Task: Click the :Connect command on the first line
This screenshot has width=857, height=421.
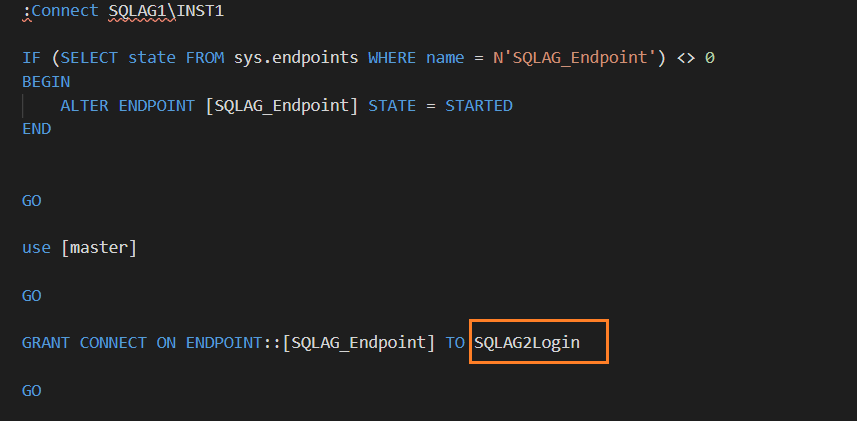Action: [x=60, y=11]
